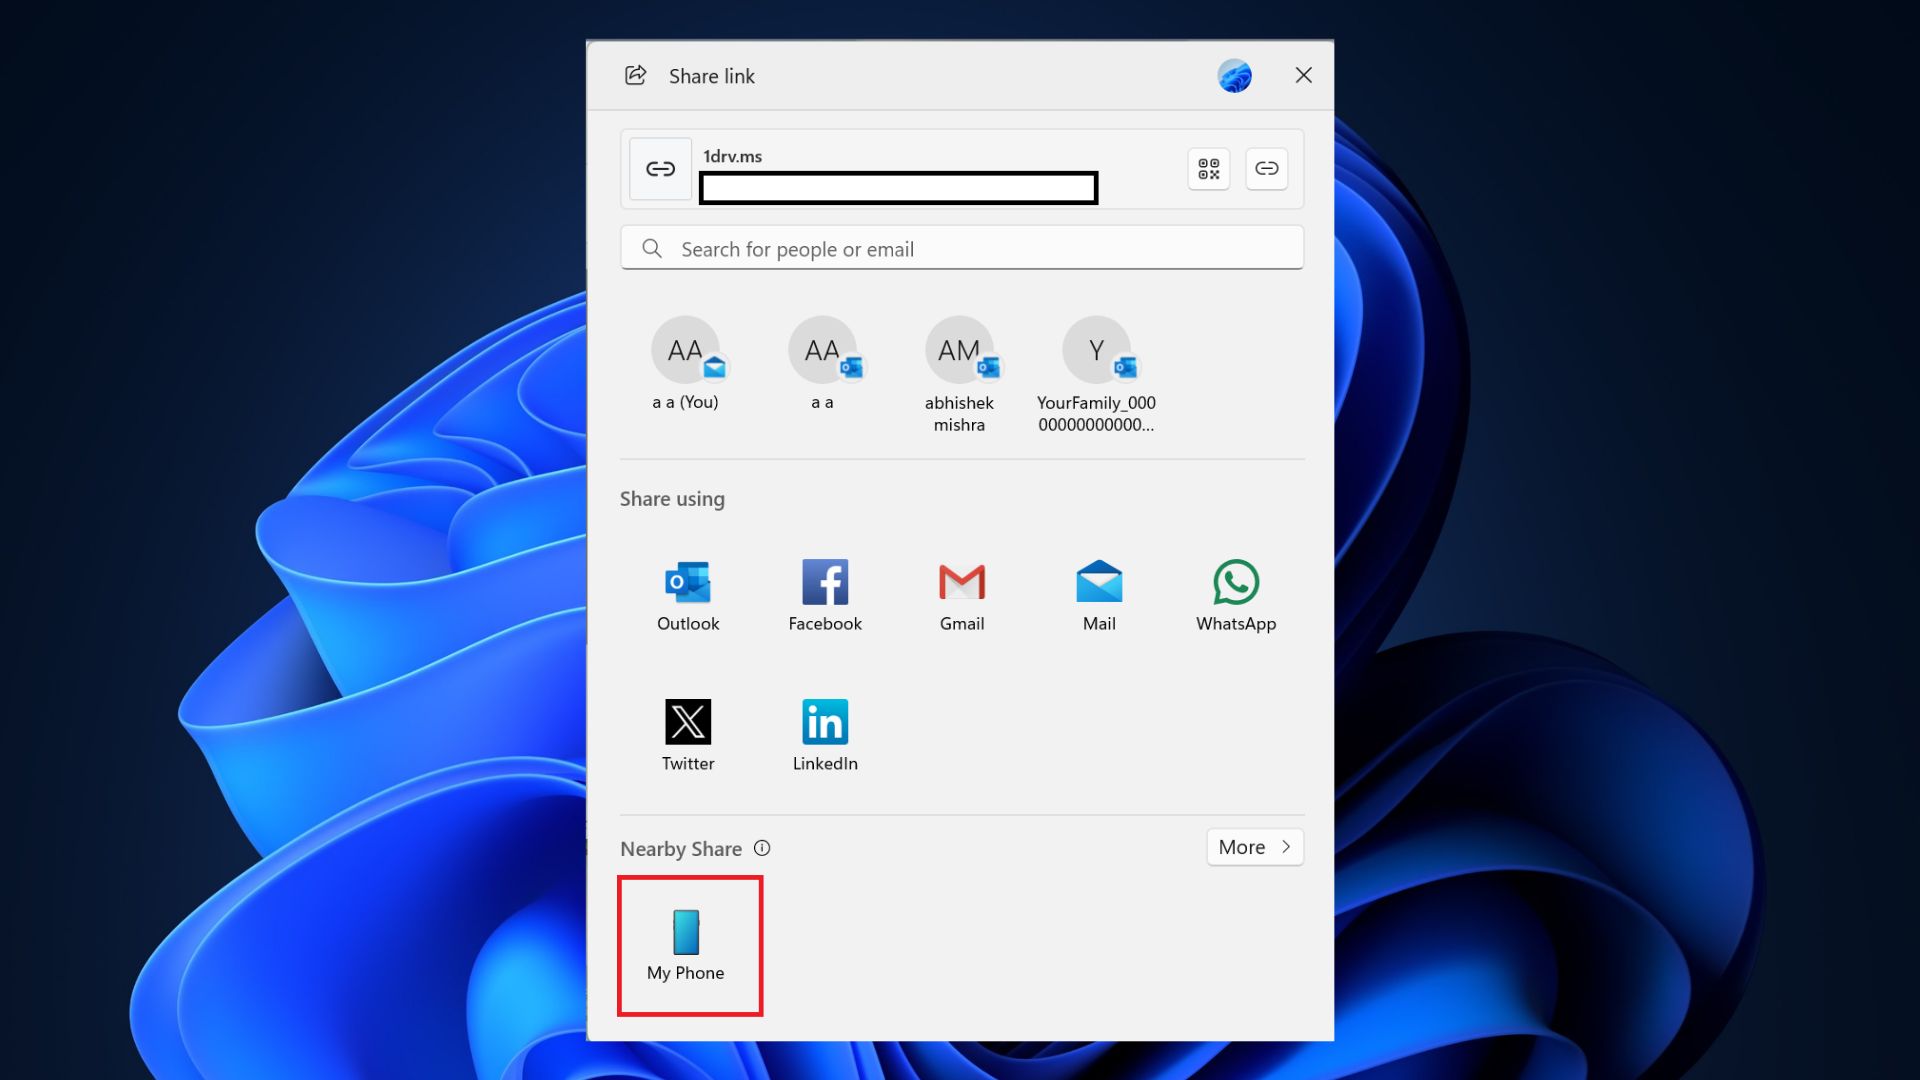
Task: Open the Mail app to share
Action: coord(1099,596)
